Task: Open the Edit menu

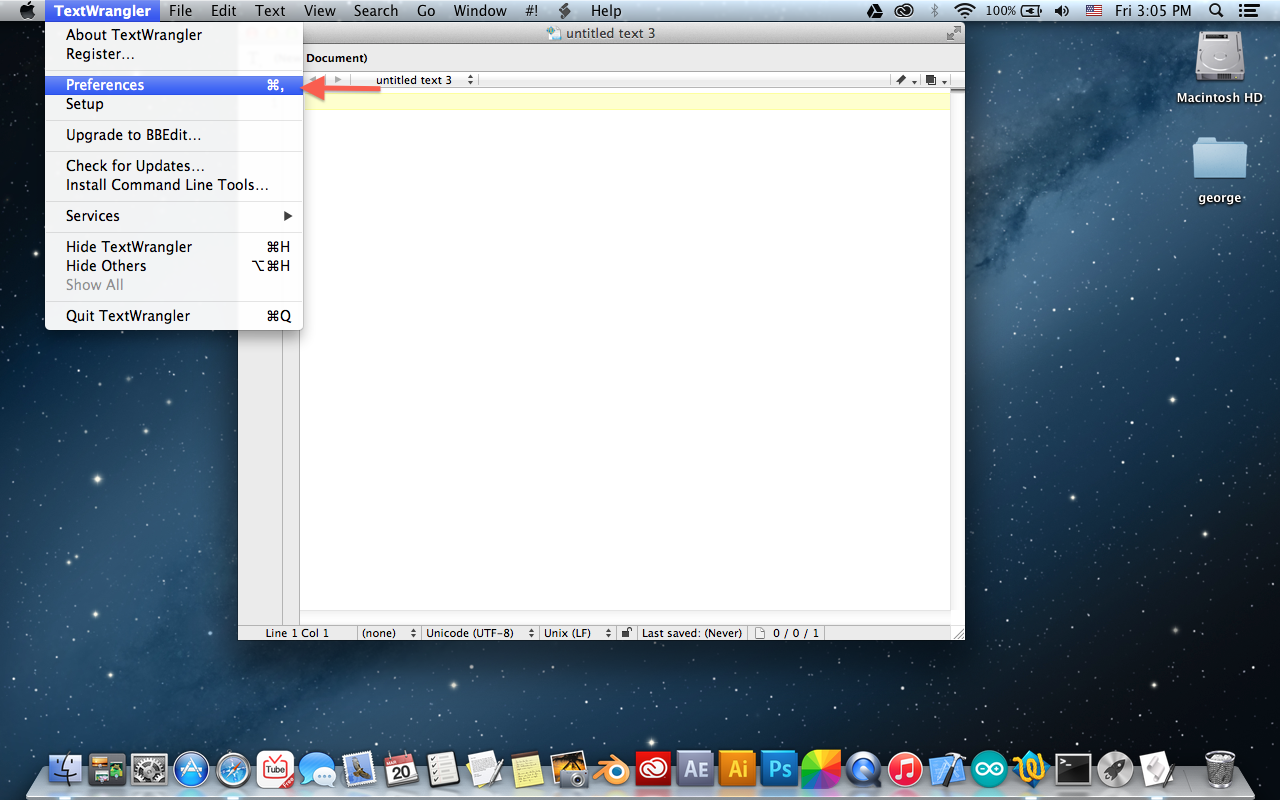Action: pos(224,11)
